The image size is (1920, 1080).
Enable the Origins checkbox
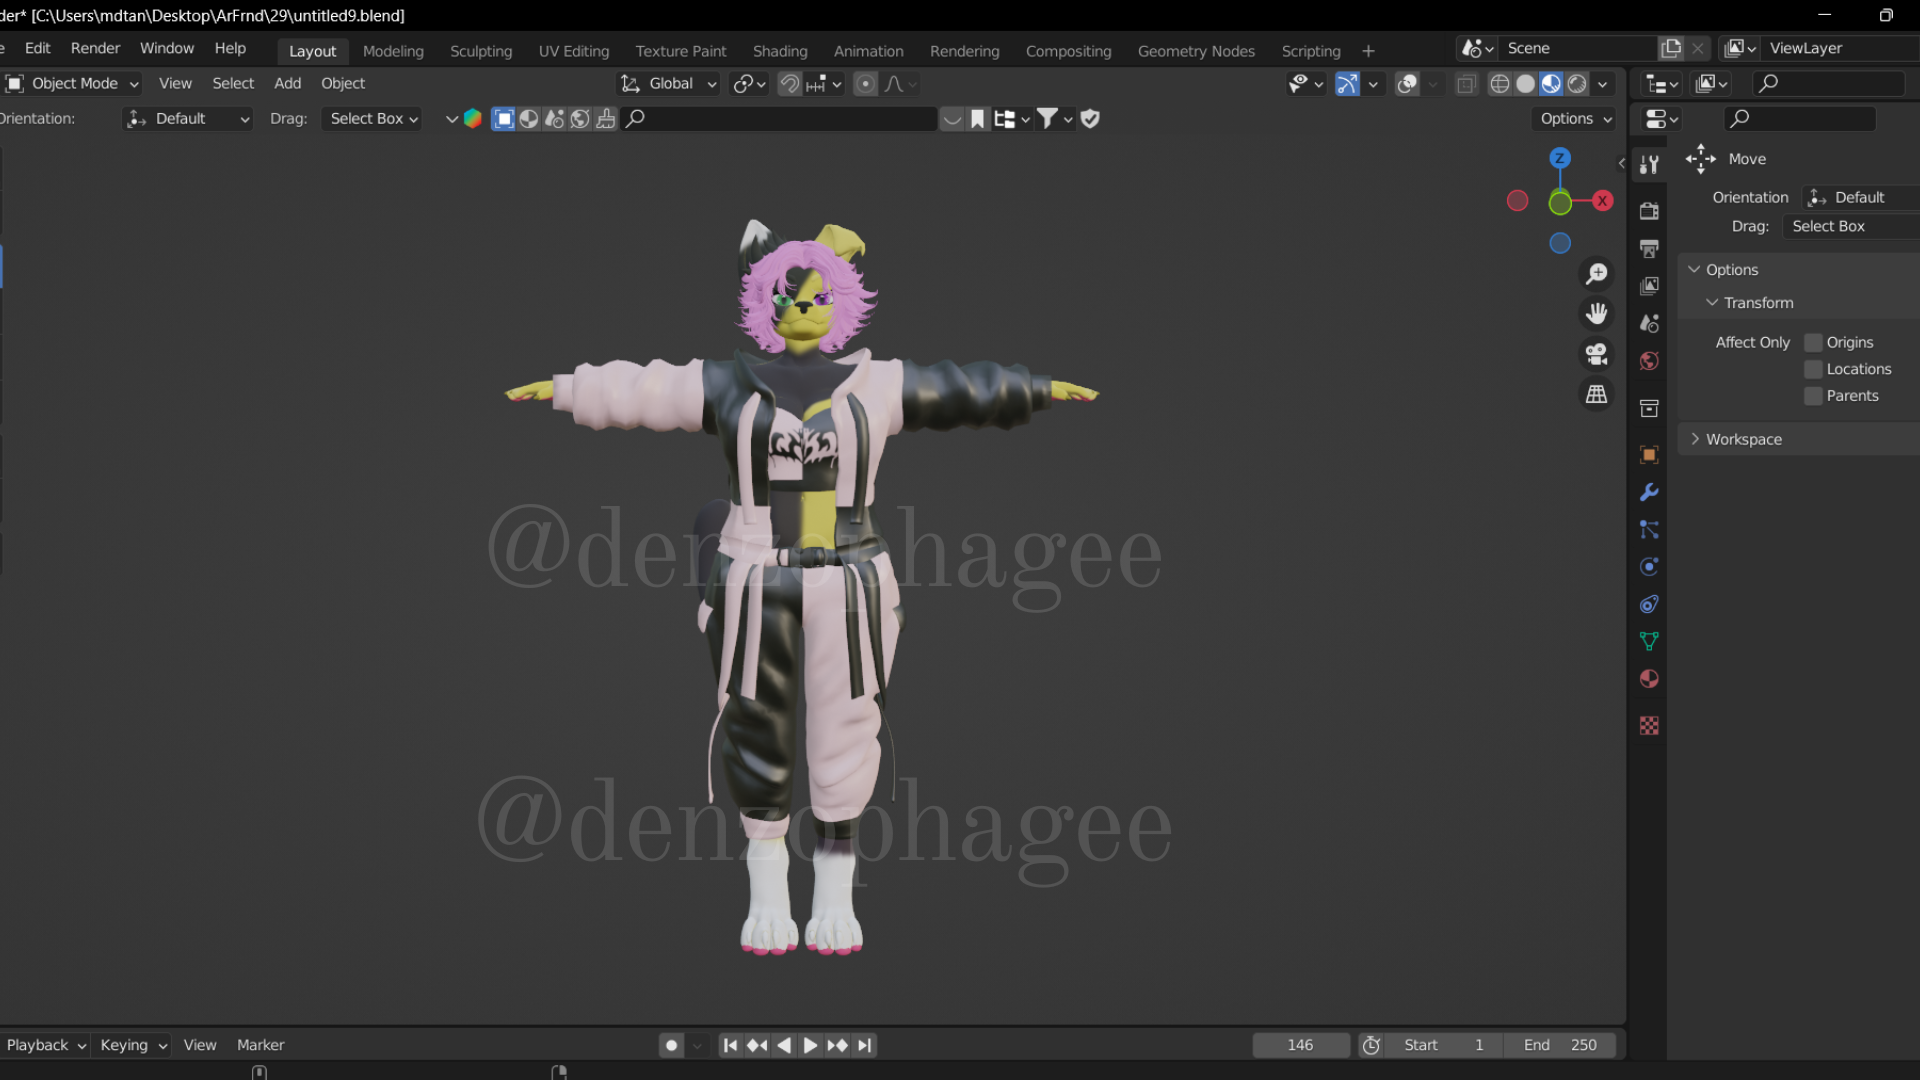1813,343
